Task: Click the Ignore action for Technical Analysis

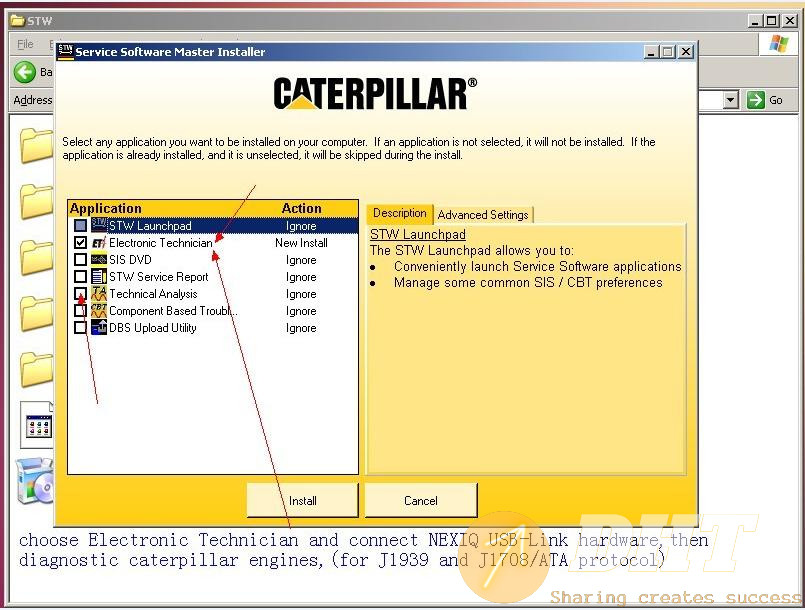Action: click(x=301, y=294)
